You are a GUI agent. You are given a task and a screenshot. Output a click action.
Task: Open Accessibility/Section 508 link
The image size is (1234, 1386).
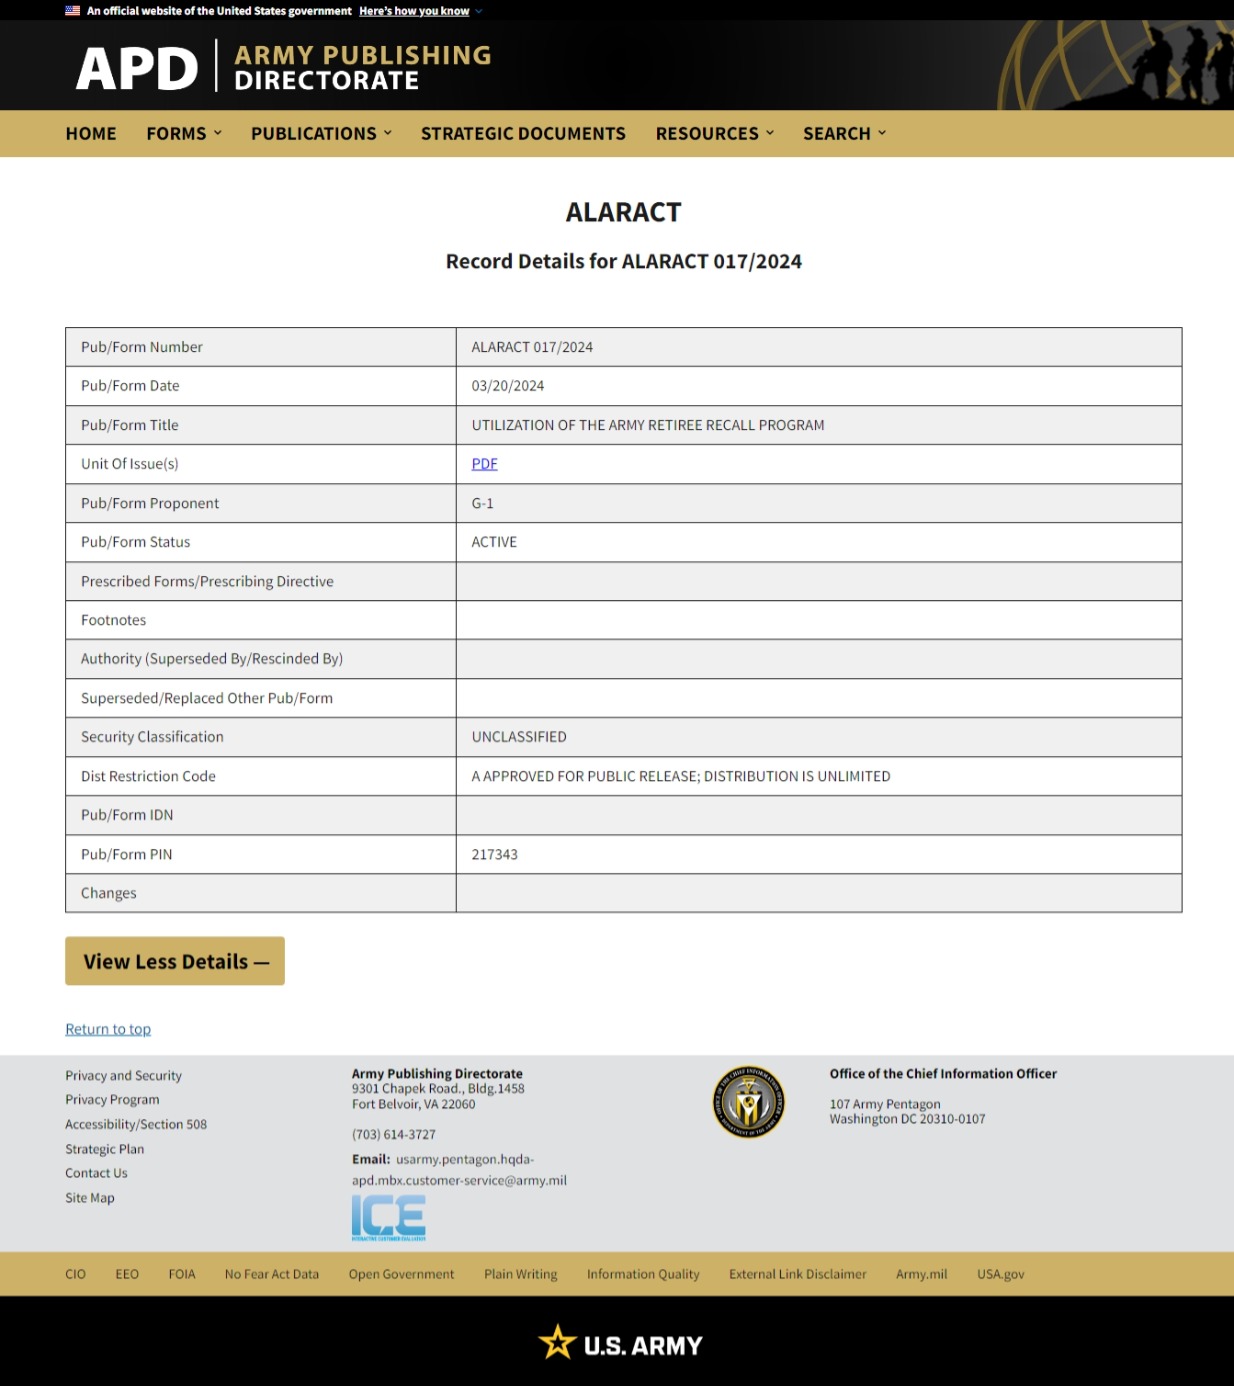(136, 1125)
